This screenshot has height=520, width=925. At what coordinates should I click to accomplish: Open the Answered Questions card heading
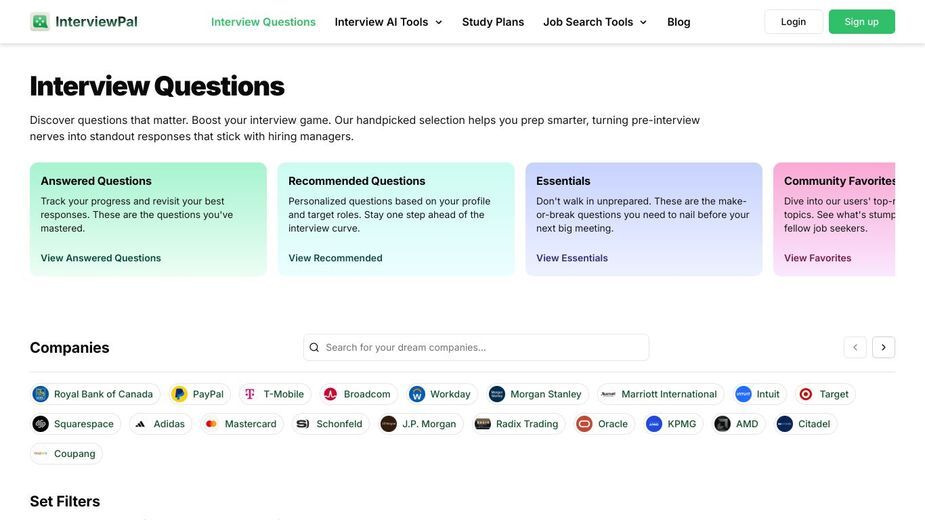click(x=96, y=181)
